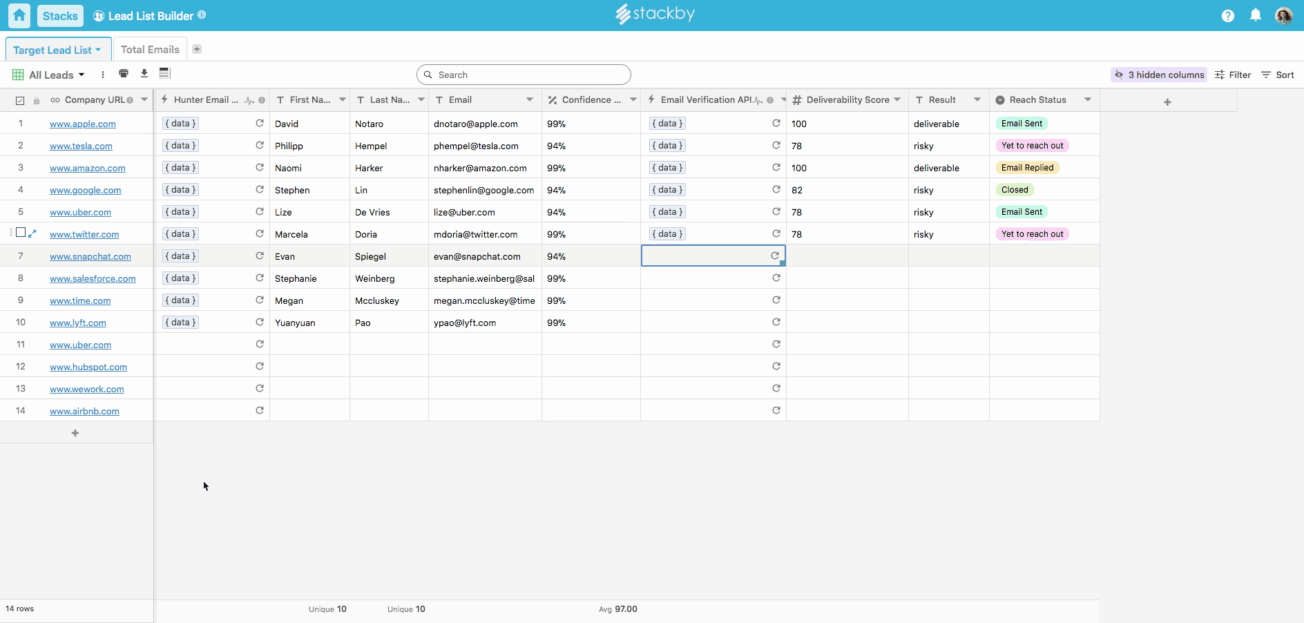This screenshot has height=623, width=1304.
Task: Open notifications bell icon
Action: (x=1256, y=16)
